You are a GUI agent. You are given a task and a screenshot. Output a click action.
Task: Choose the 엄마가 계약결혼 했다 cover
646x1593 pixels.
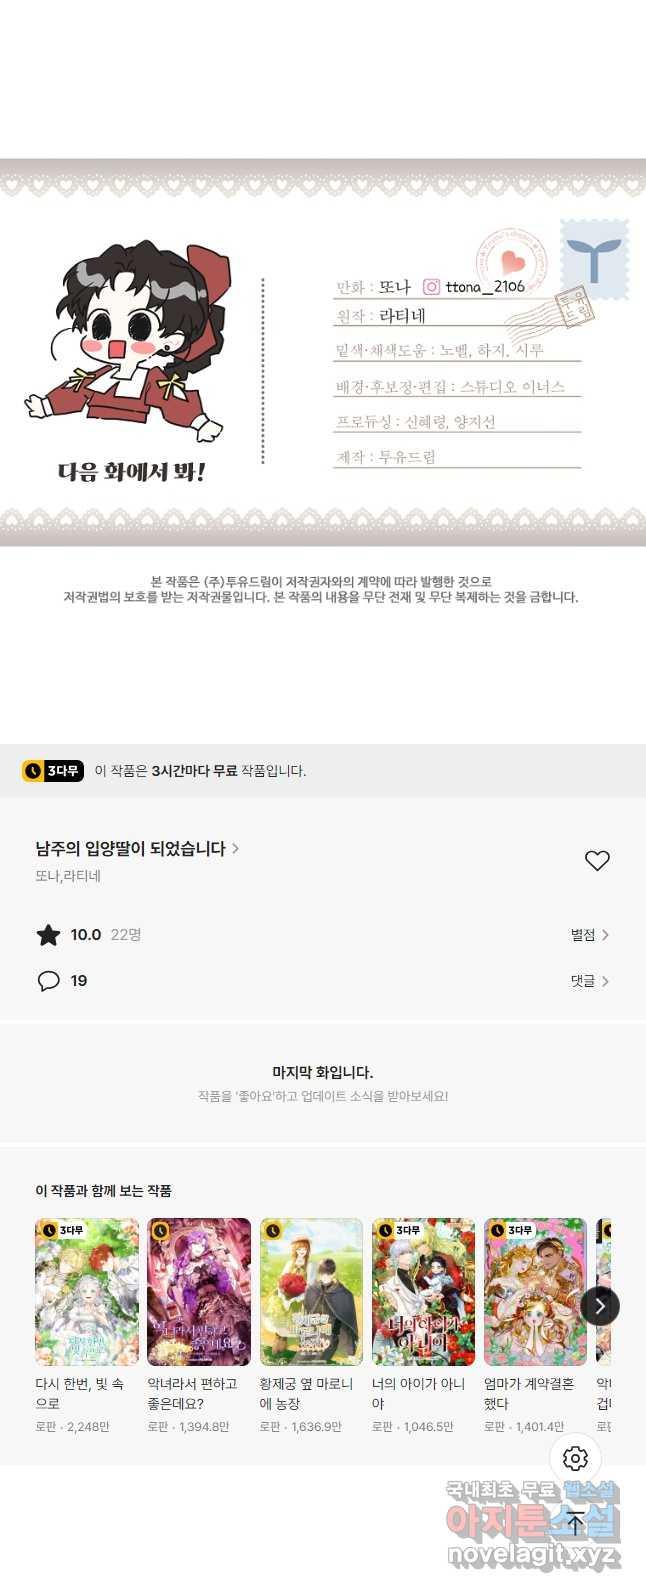tap(535, 1292)
